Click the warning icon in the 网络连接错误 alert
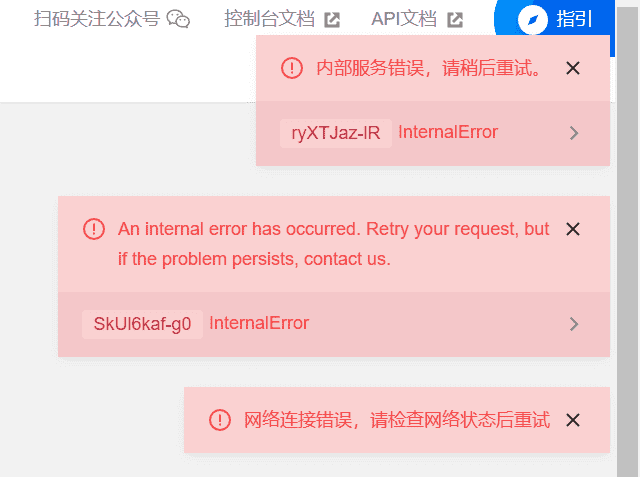The height and width of the screenshot is (477, 640). click(220, 420)
